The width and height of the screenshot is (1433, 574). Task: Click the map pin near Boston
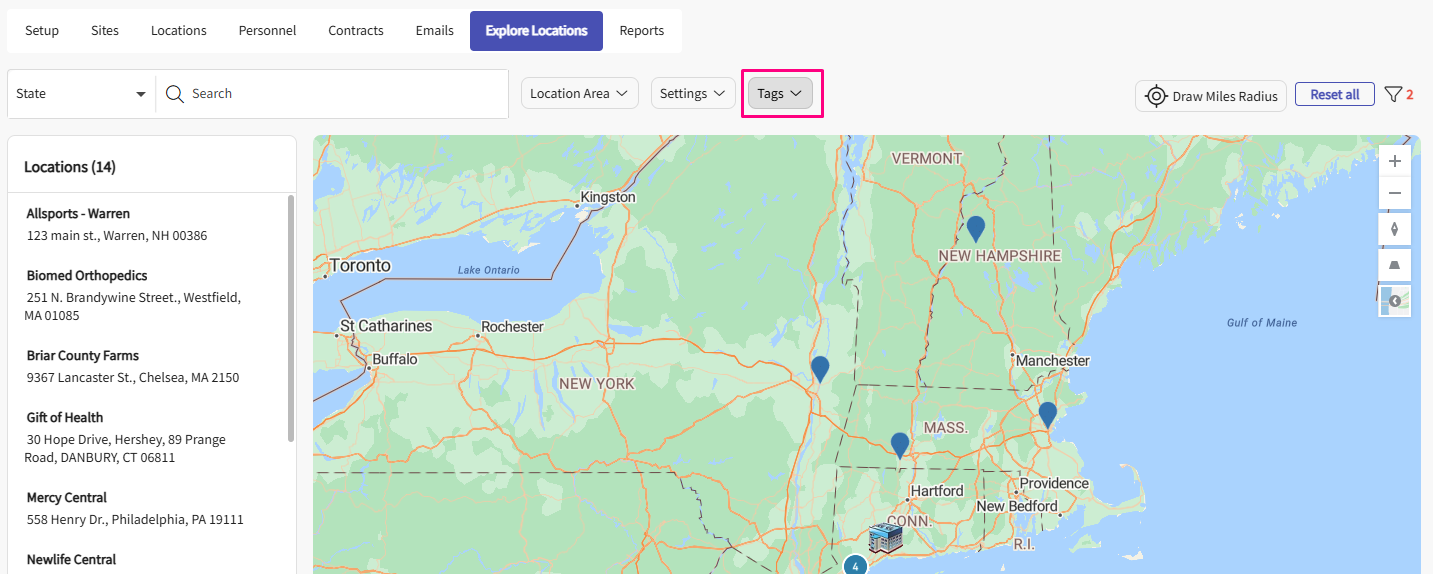click(x=1047, y=413)
